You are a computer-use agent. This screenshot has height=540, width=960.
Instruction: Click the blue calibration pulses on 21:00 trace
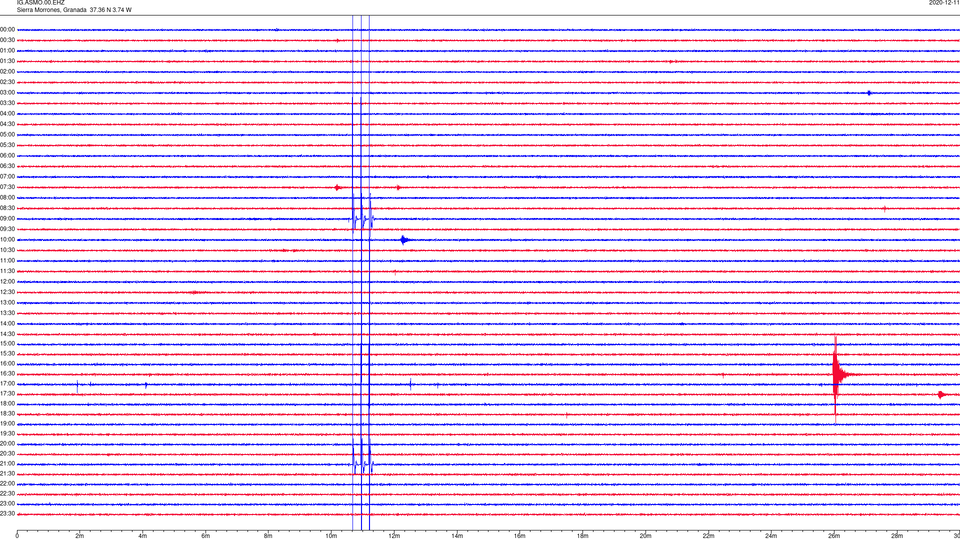(x=362, y=462)
